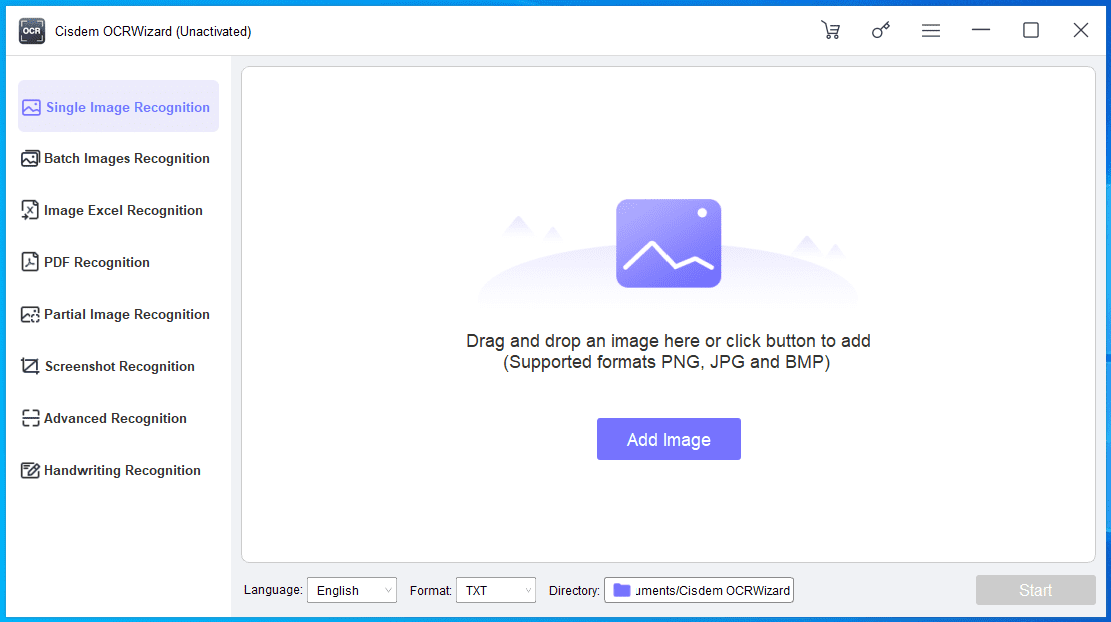Click the shopping cart purchase icon
The image size is (1111, 622).
pos(830,30)
